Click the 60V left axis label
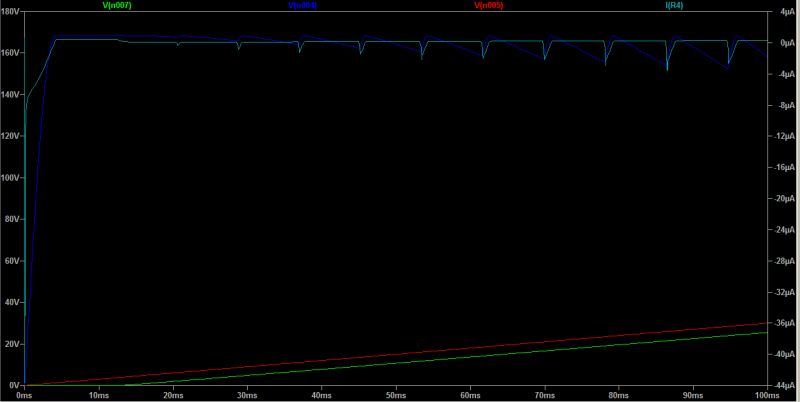The image size is (800, 402). (12, 261)
